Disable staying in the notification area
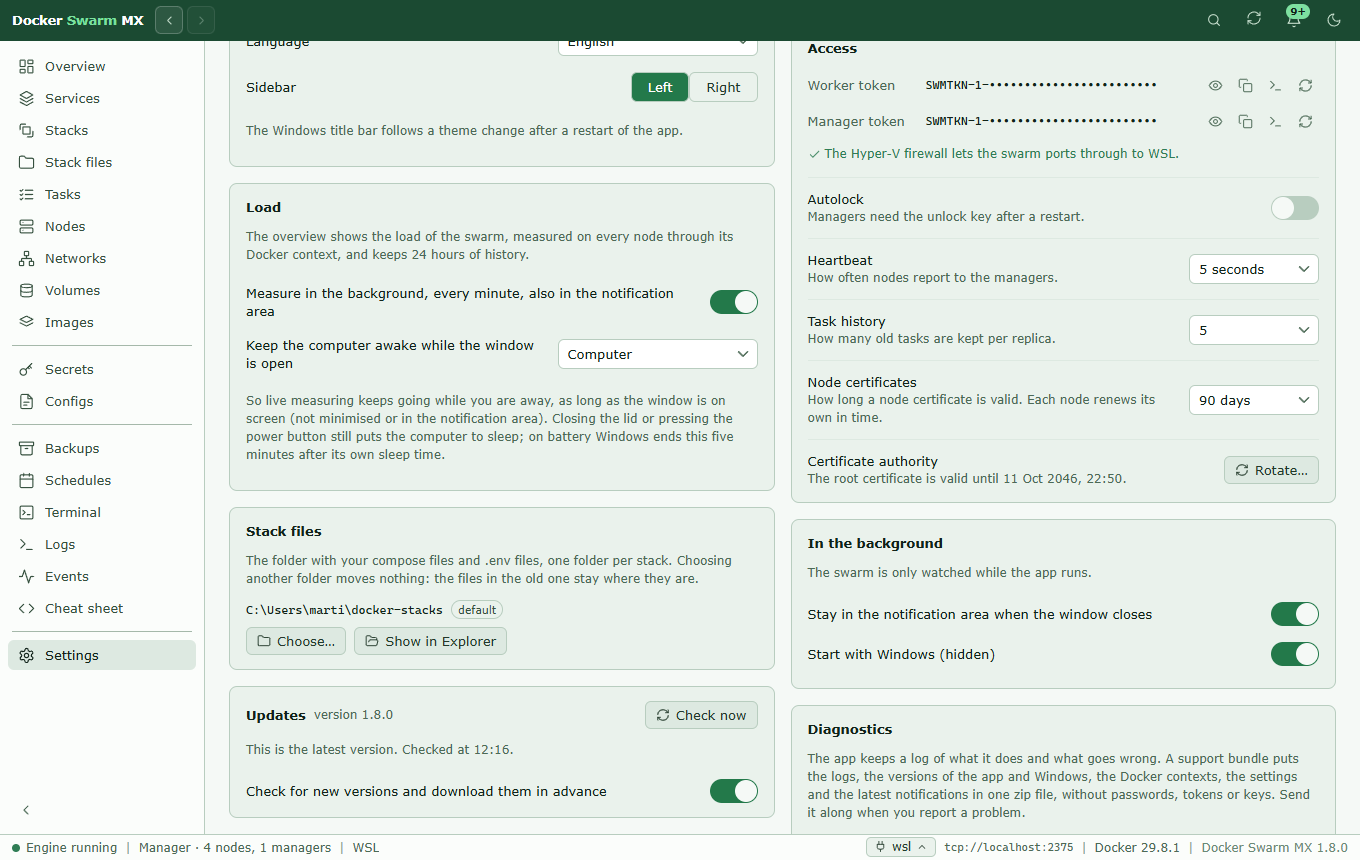1360x860 pixels. tap(1295, 614)
